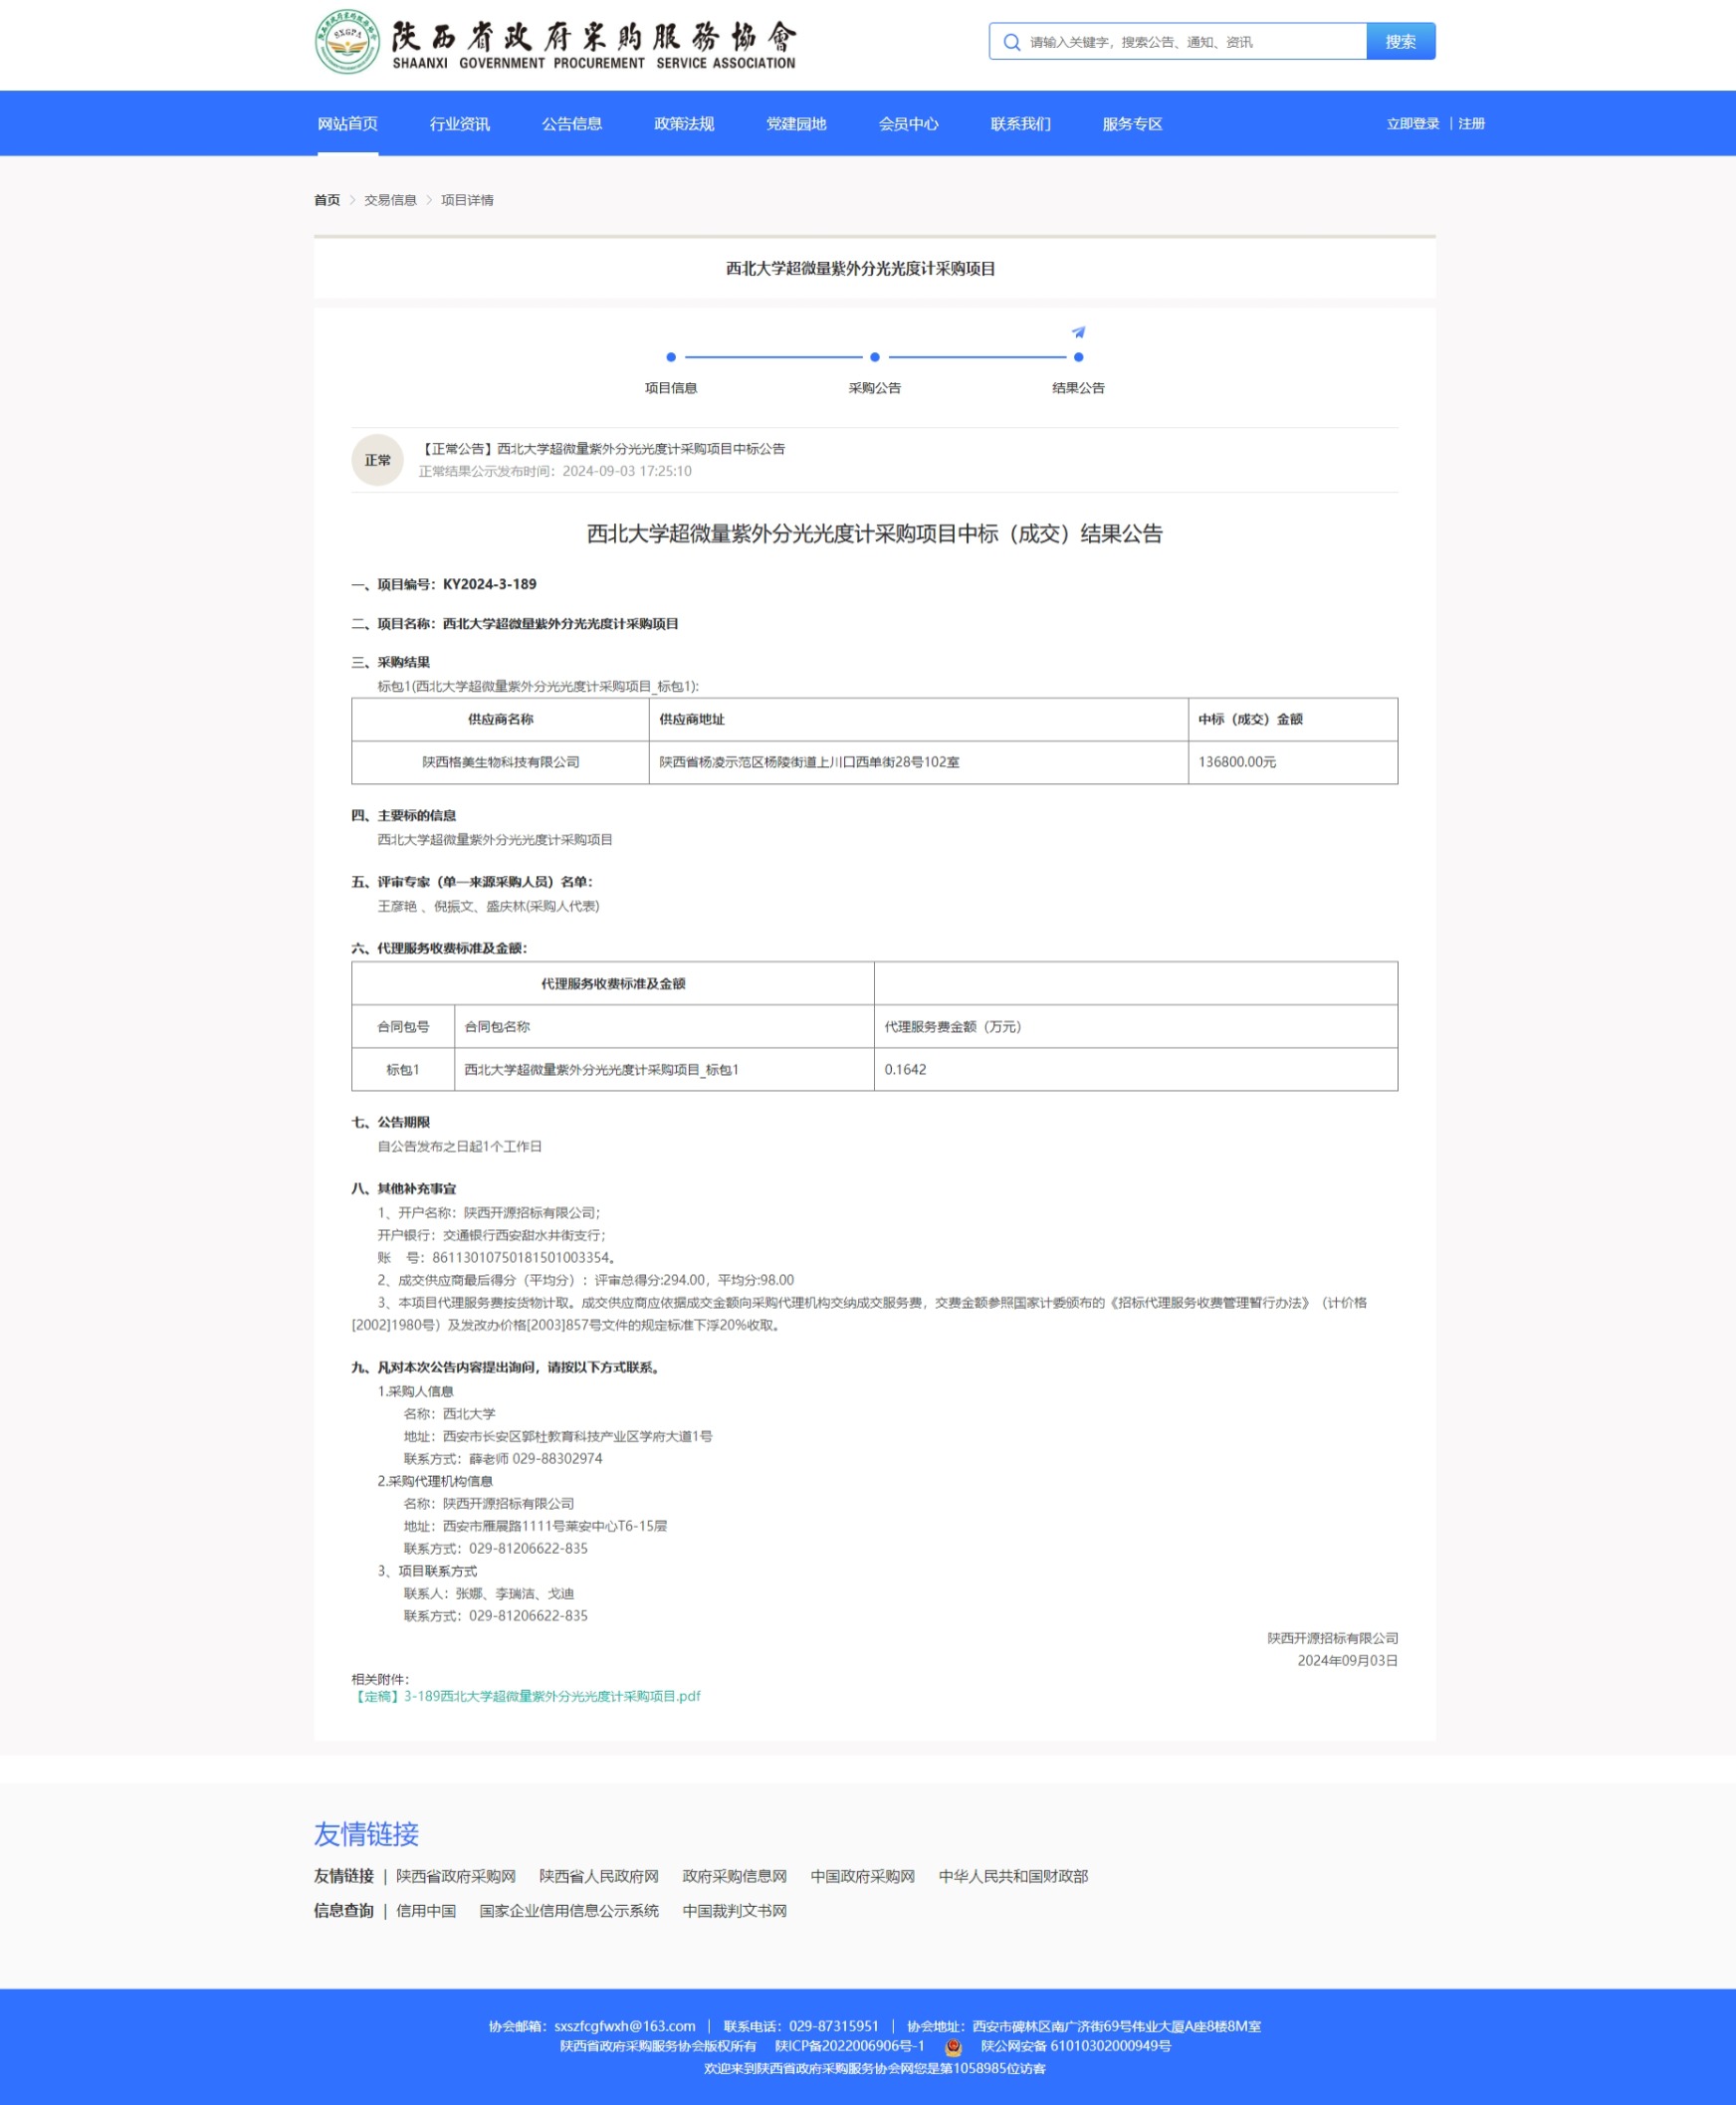Click the 注册 link

click(1471, 124)
